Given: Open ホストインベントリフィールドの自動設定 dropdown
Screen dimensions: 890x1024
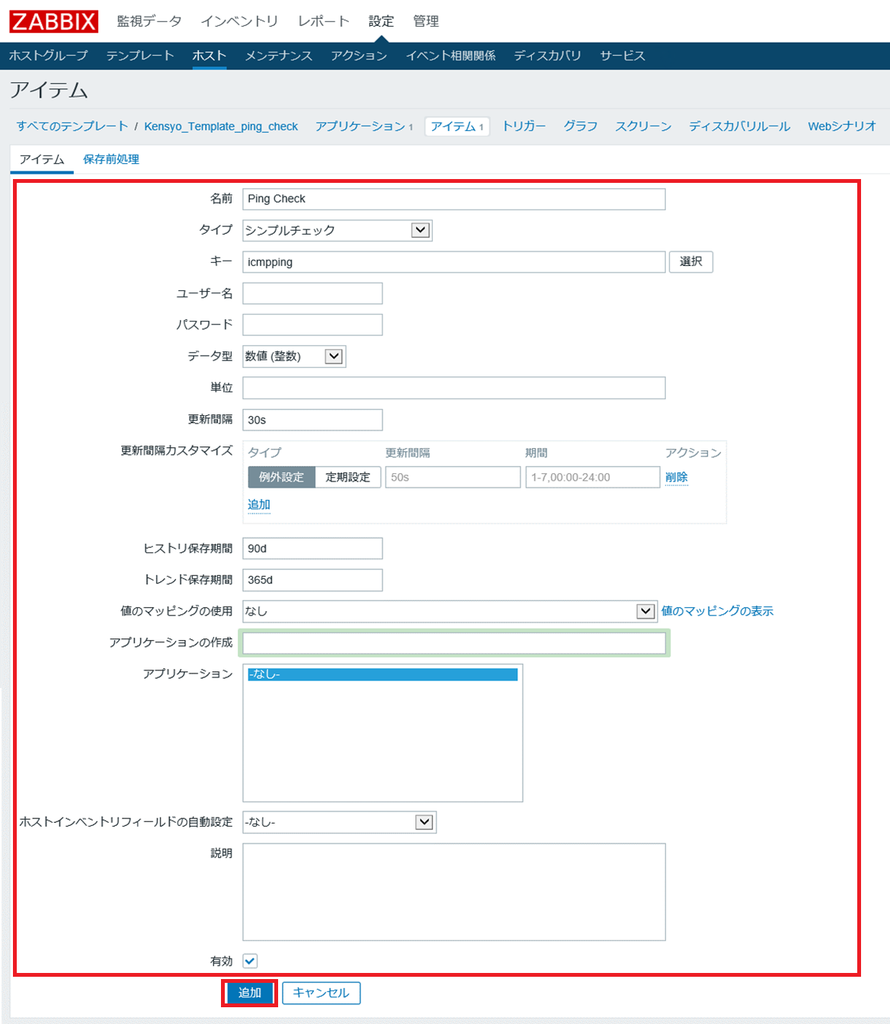Looking at the screenshot, I should point(339,822).
